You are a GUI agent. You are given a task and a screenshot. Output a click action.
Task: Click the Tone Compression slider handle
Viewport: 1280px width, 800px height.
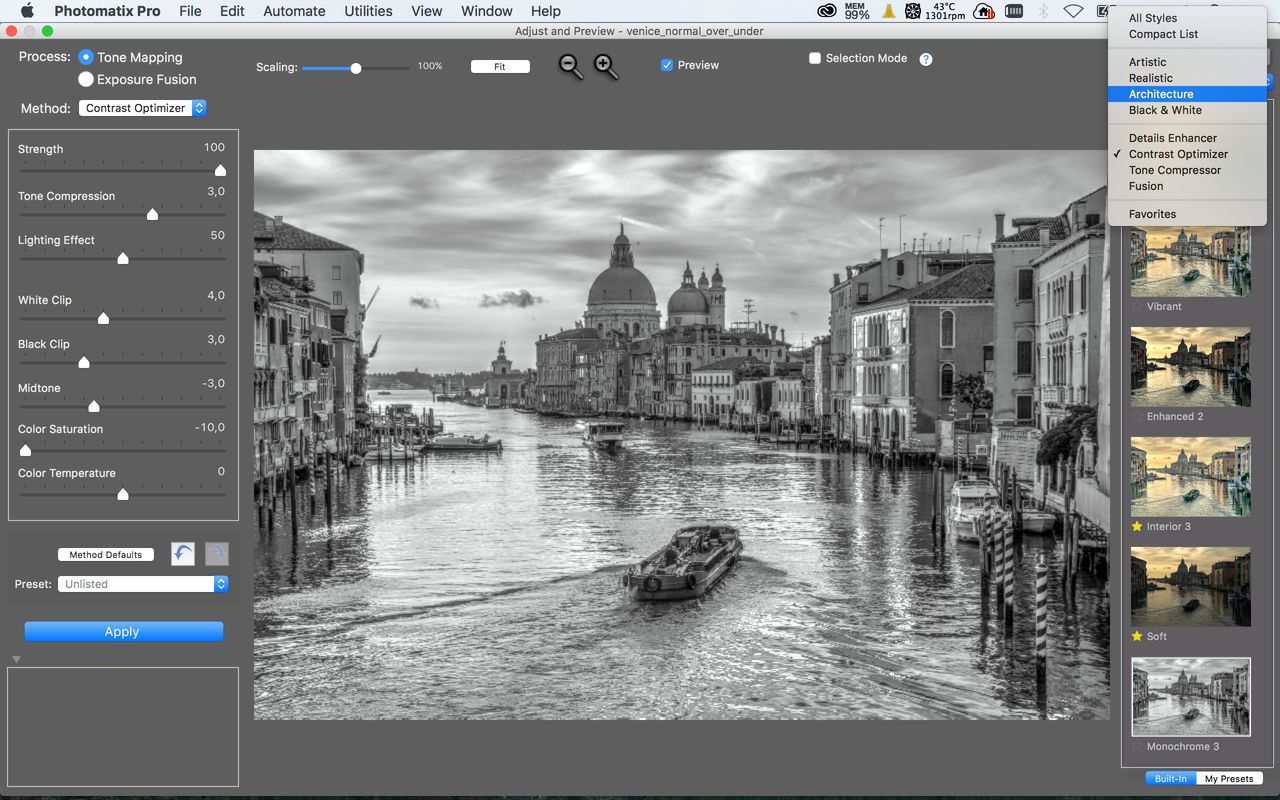(x=153, y=214)
